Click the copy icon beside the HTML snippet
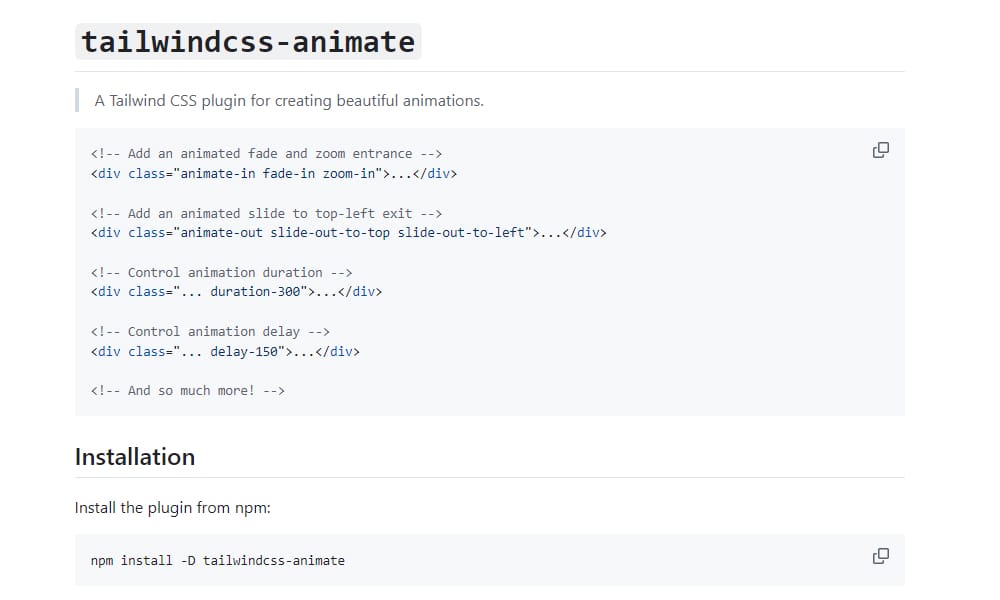The height and width of the screenshot is (600, 1000). (880, 149)
